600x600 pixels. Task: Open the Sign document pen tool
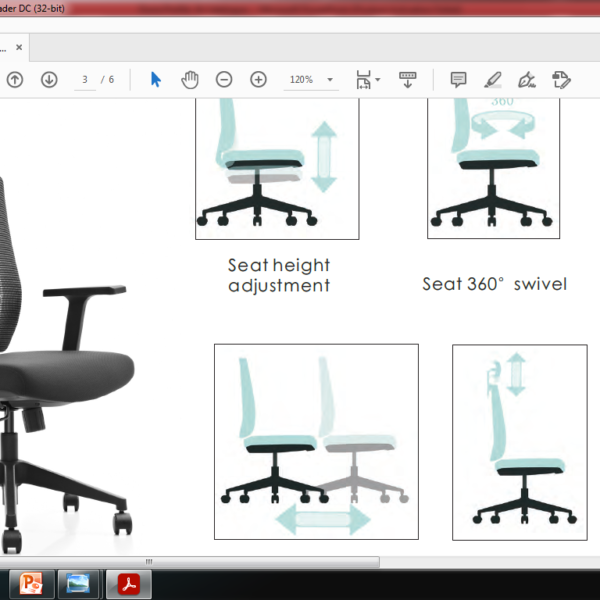(527, 80)
